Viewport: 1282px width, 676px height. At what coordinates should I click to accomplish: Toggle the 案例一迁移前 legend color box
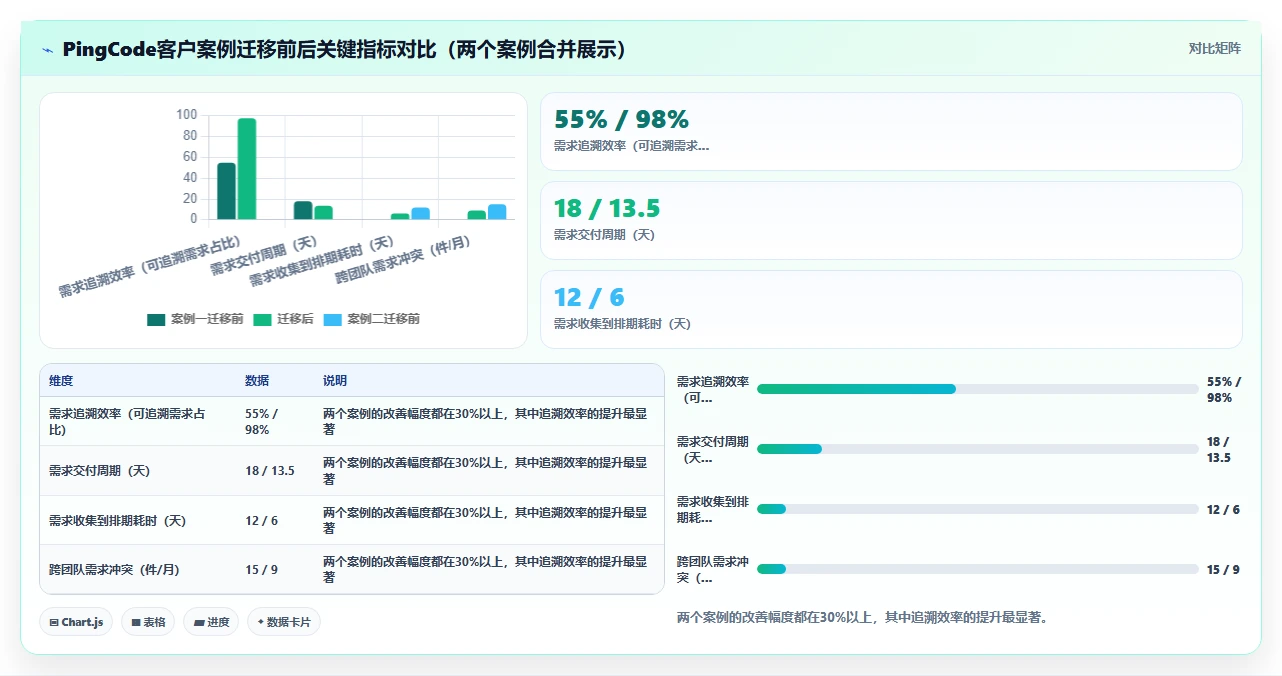coord(156,319)
